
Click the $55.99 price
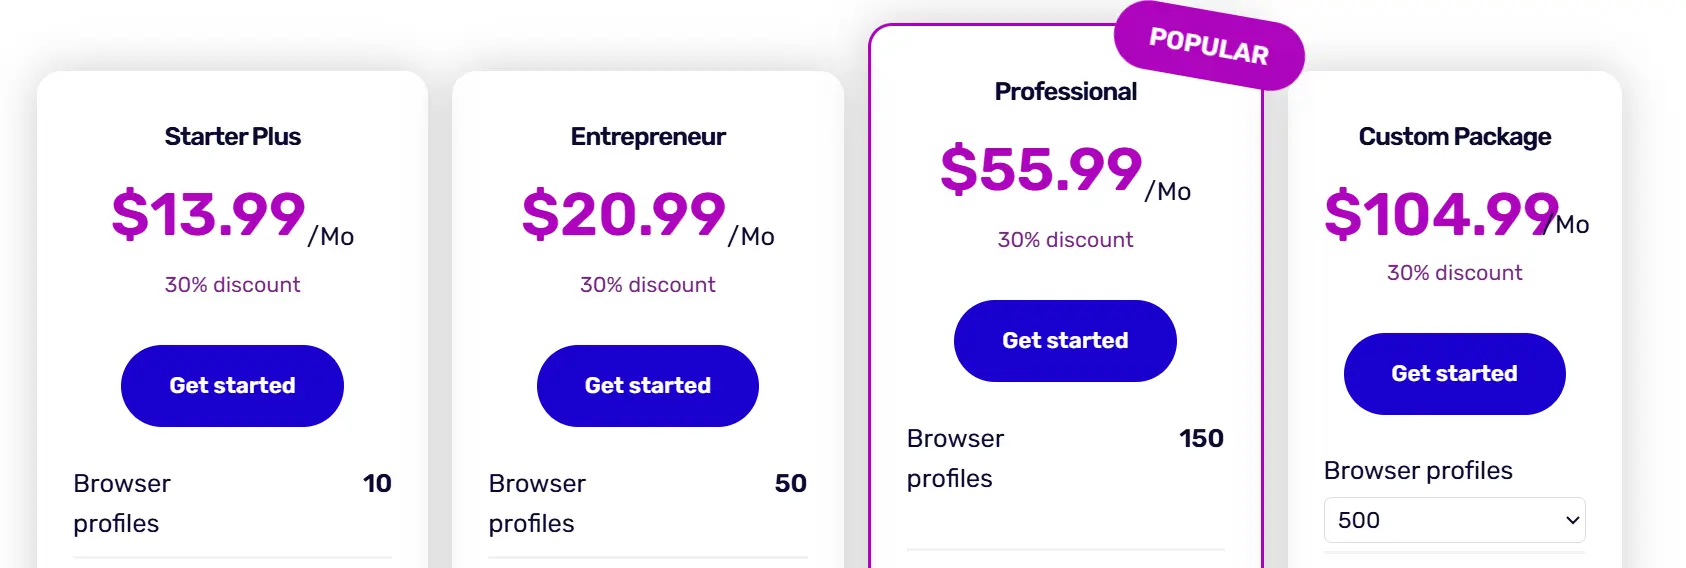pyautogui.click(x=1041, y=169)
